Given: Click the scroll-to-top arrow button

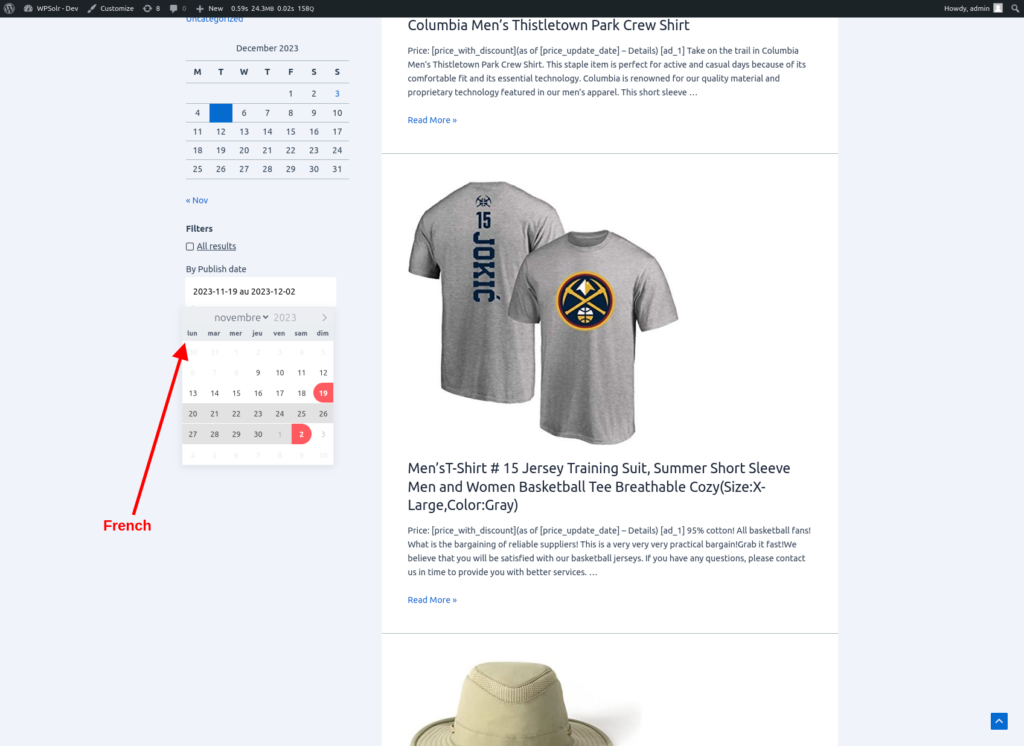Looking at the screenshot, I should click(x=999, y=721).
